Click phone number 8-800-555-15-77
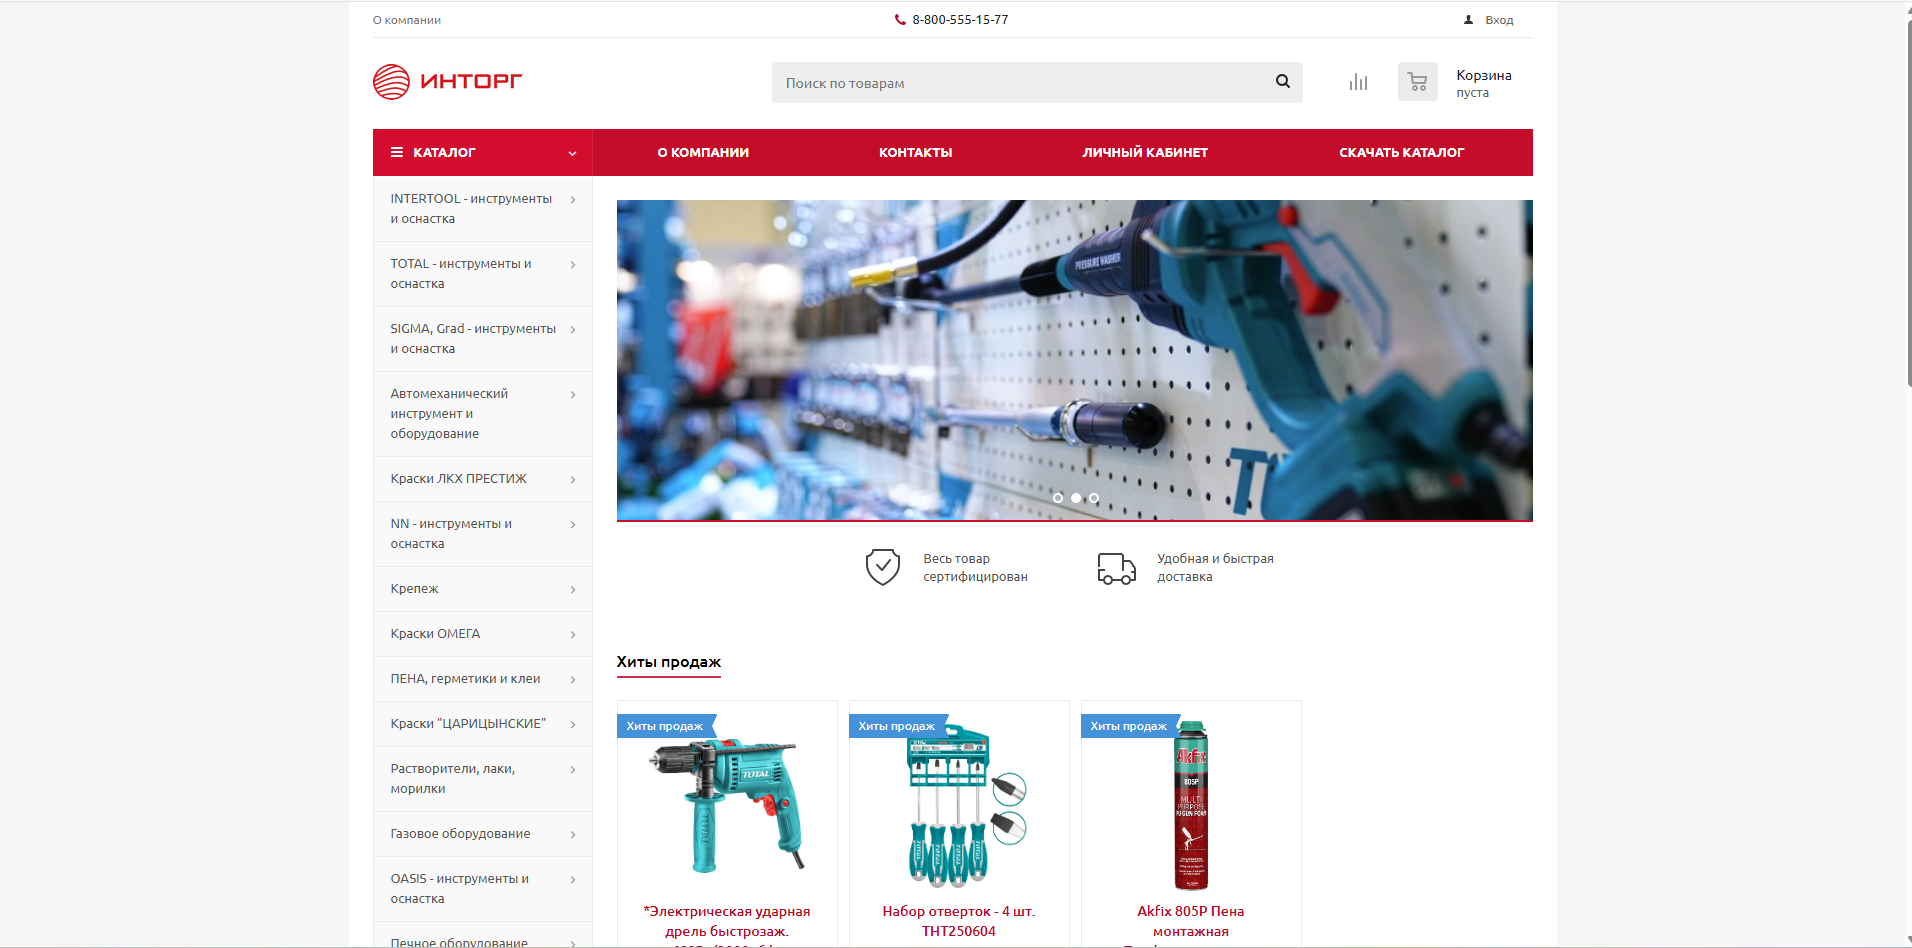Screen dimensions: 1912x948 click(x=960, y=20)
